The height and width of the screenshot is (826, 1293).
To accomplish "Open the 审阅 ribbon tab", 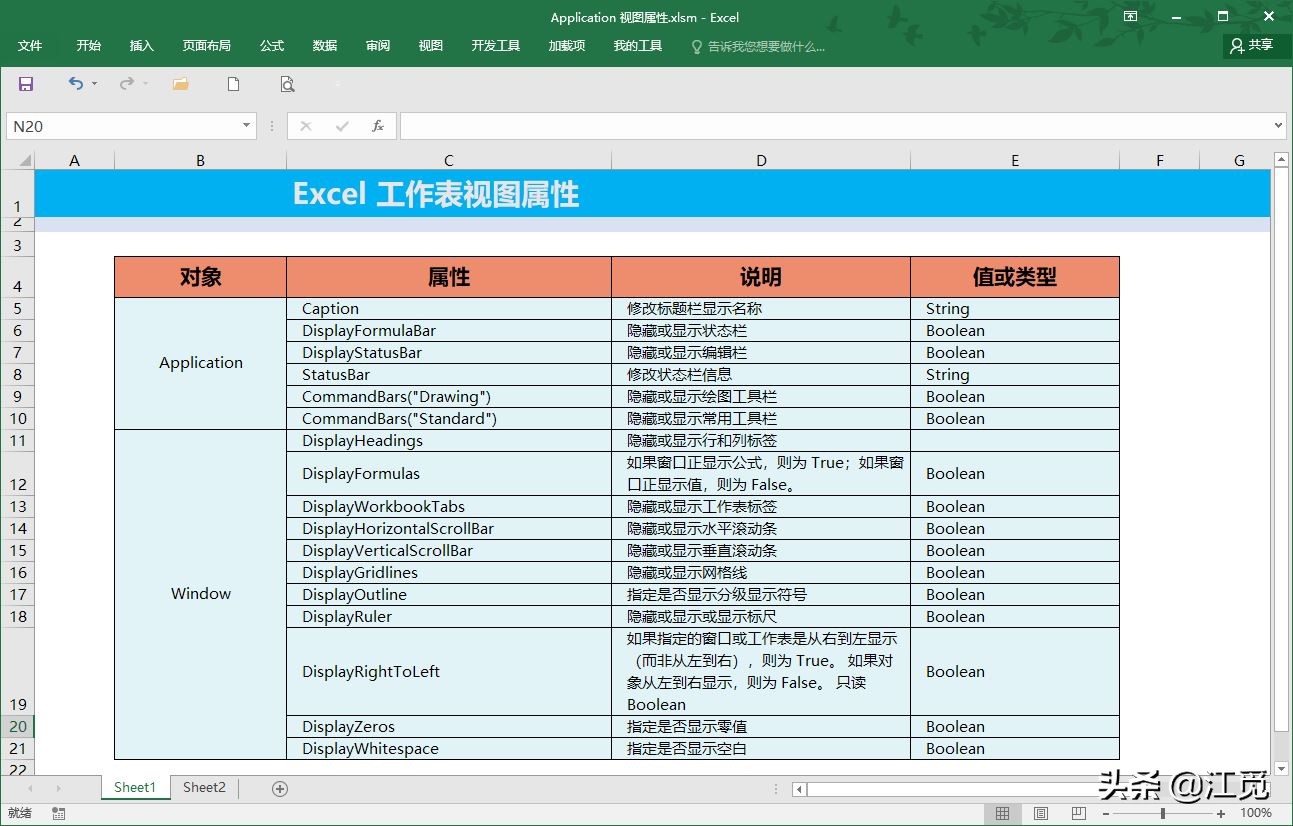I will tap(378, 46).
